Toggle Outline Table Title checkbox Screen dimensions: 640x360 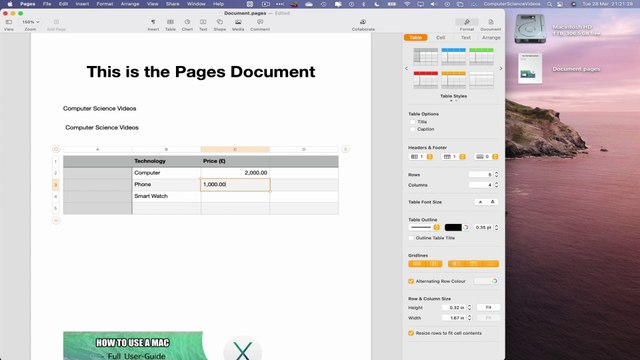411,238
